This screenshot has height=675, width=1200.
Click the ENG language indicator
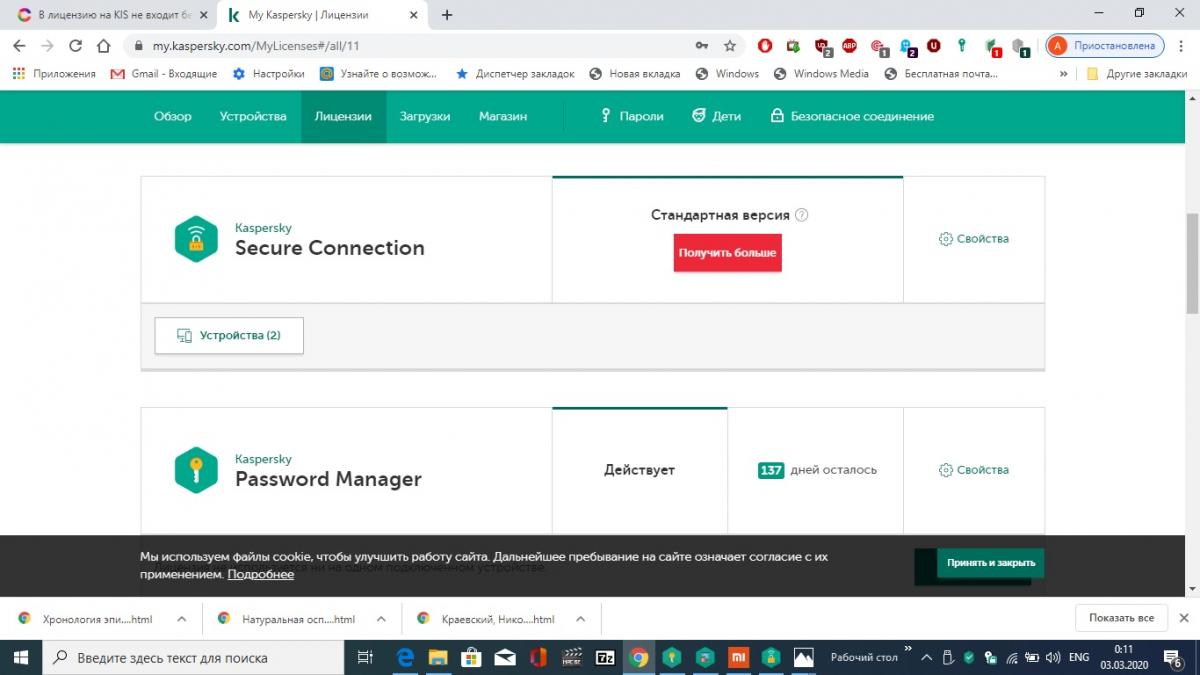coord(1079,658)
